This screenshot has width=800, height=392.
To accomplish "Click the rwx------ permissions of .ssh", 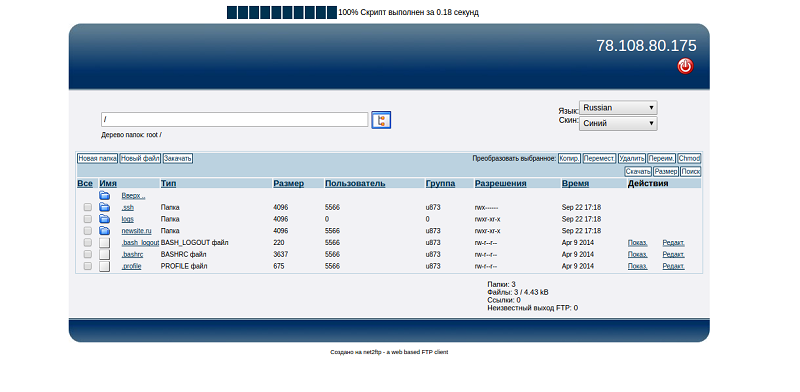I will point(486,207).
